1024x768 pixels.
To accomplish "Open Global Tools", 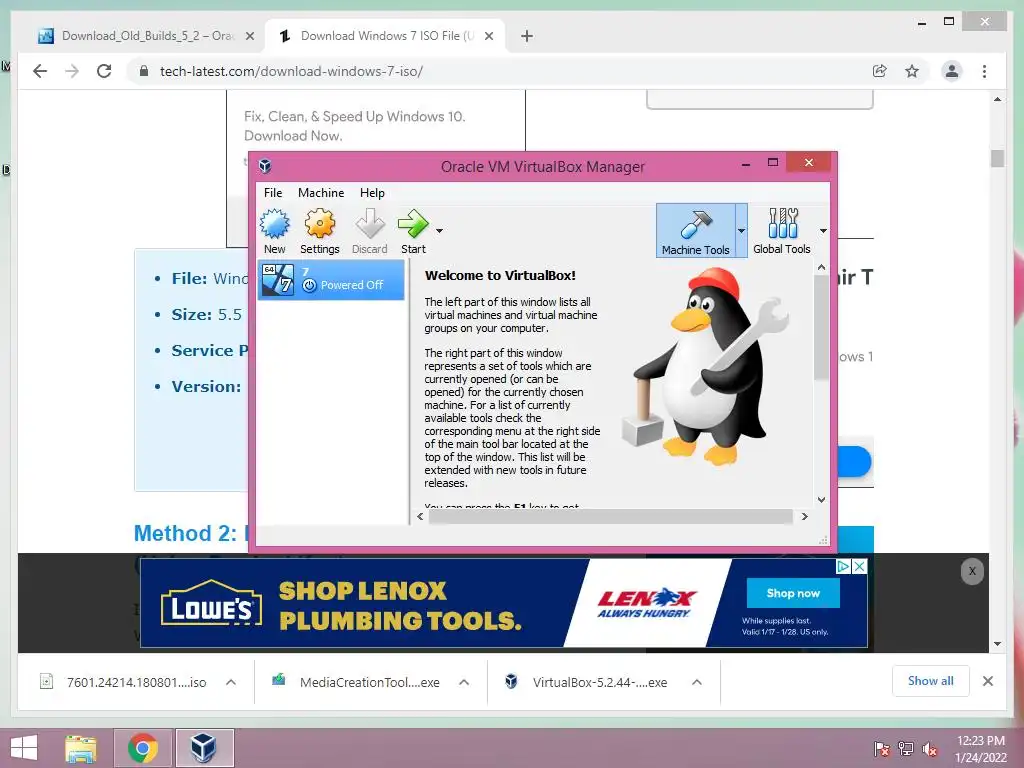I will pyautogui.click(x=782, y=231).
